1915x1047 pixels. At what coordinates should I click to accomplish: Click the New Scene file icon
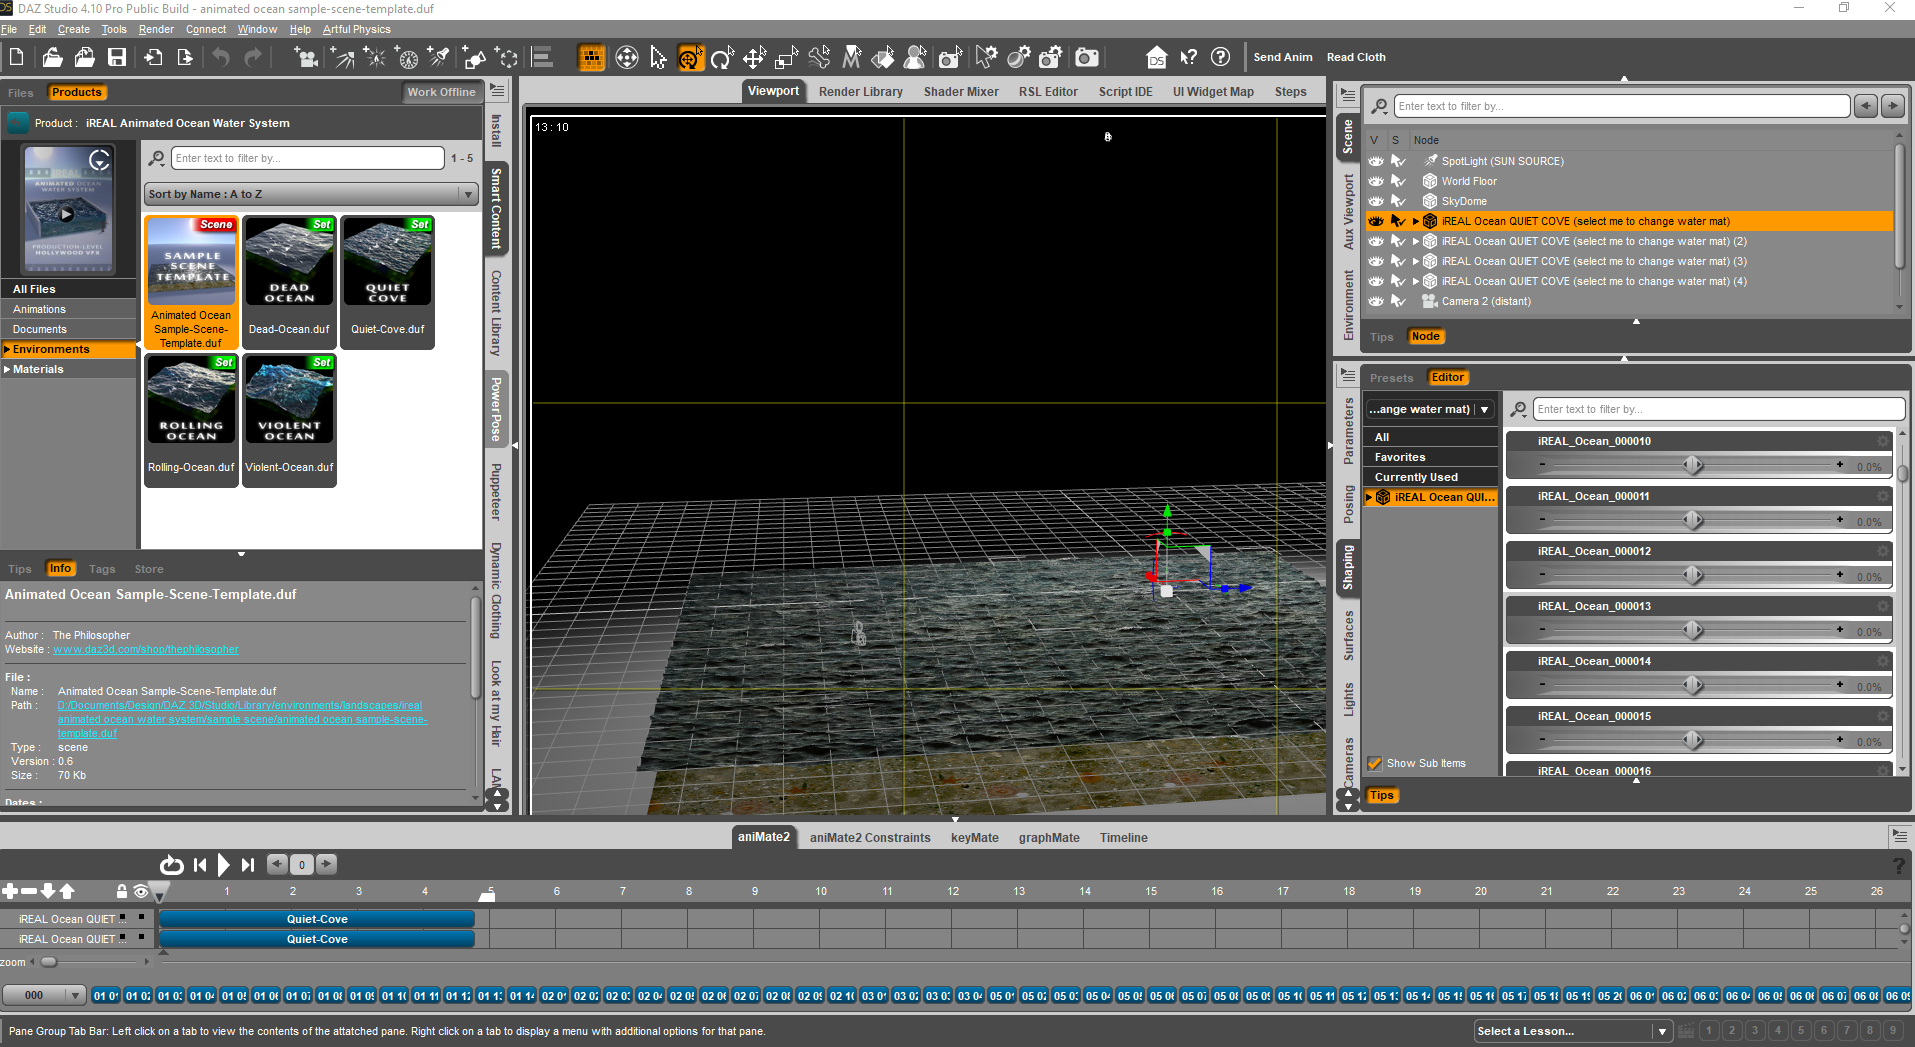pyautogui.click(x=17, y=57)
